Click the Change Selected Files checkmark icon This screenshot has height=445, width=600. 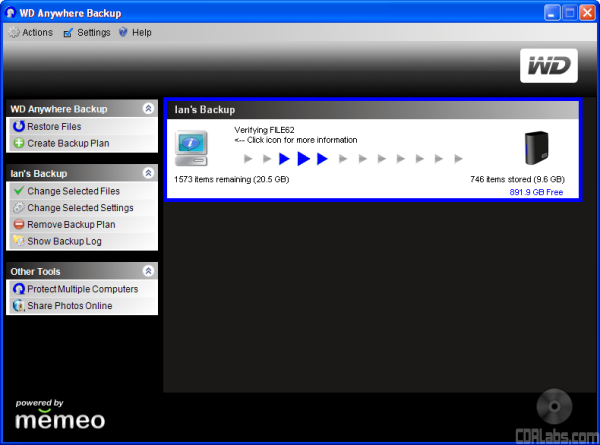[19, 191]
